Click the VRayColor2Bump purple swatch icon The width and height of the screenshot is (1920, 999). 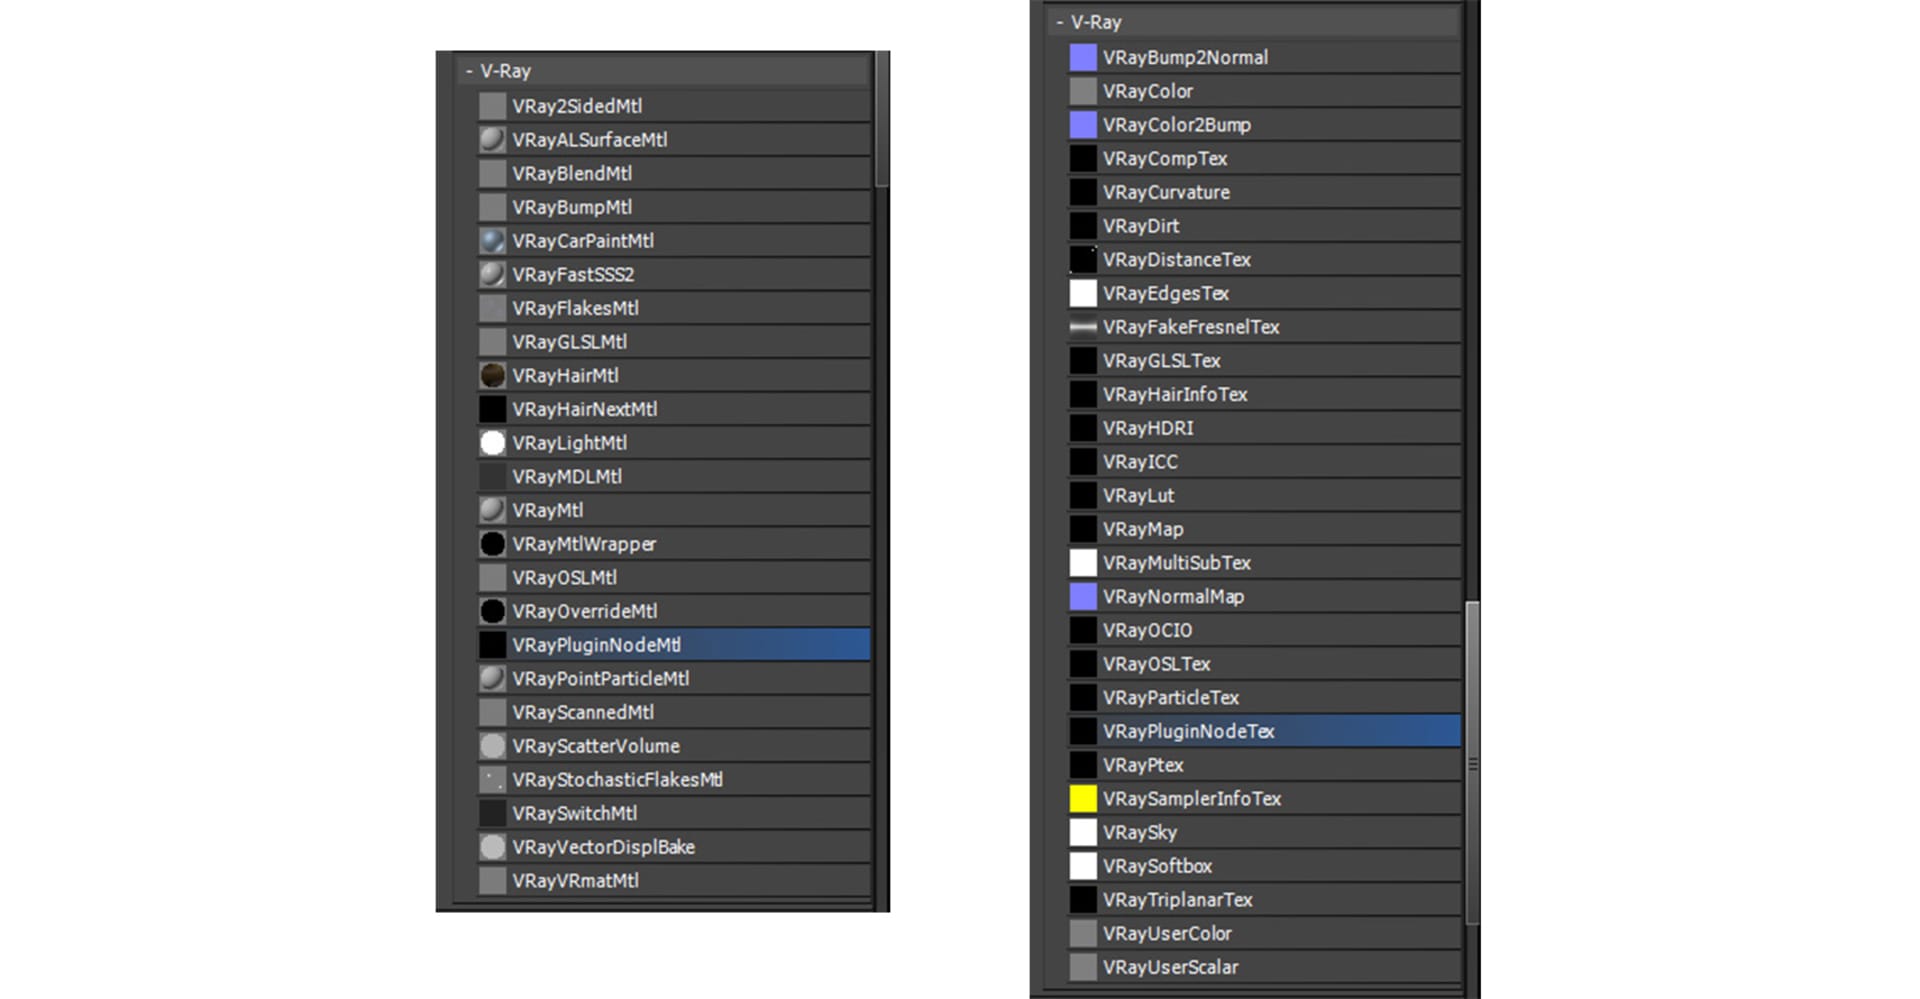1083,125
